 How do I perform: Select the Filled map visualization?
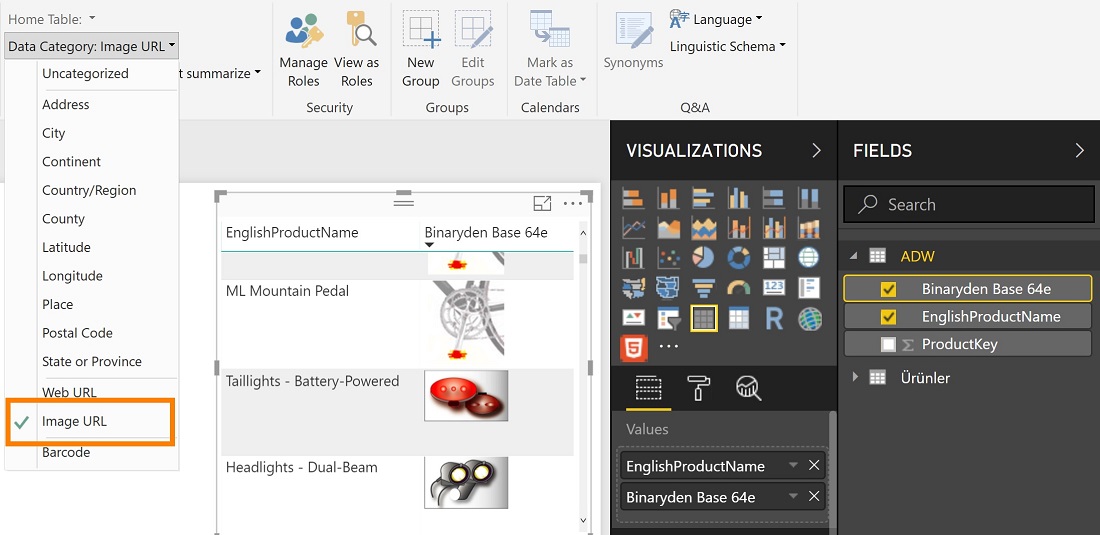click(x=668, y=287)
